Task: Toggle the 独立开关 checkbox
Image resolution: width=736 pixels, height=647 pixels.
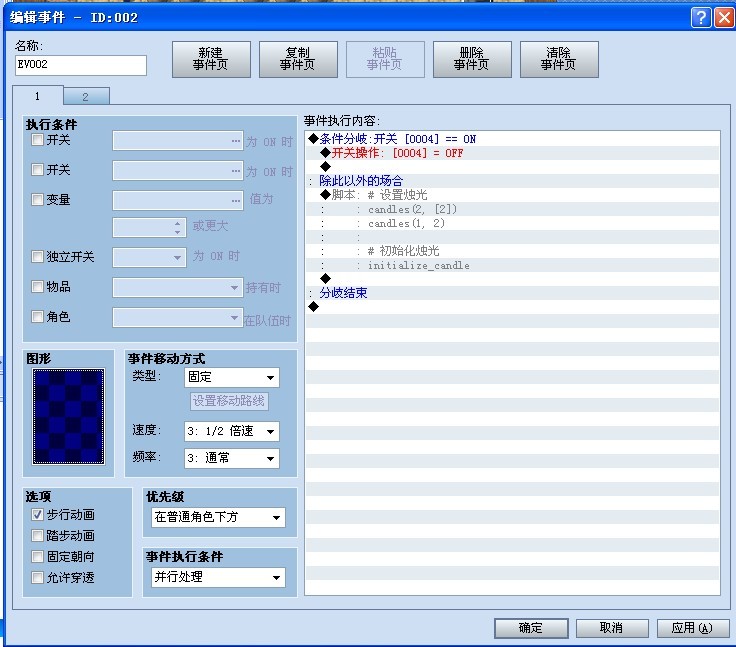Action: coord(37,256)
